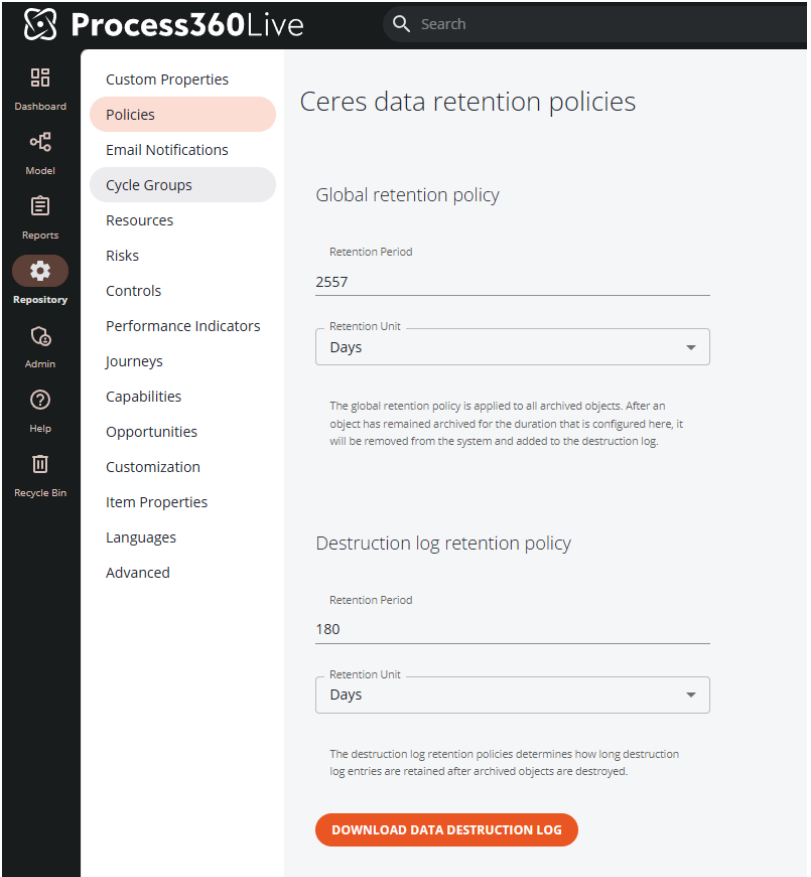Open the Advanced settings entry
The height and width of the screenshot is (877, 811).
click(x=138, y=573)
